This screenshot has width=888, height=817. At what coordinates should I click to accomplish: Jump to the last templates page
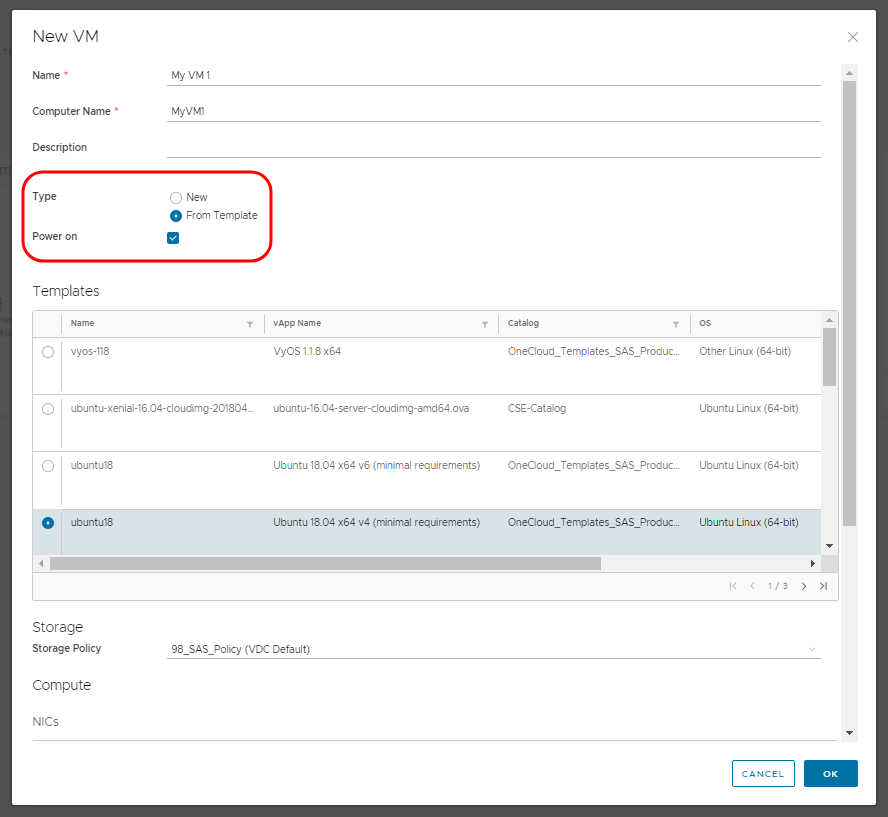(x=823, y=586)
